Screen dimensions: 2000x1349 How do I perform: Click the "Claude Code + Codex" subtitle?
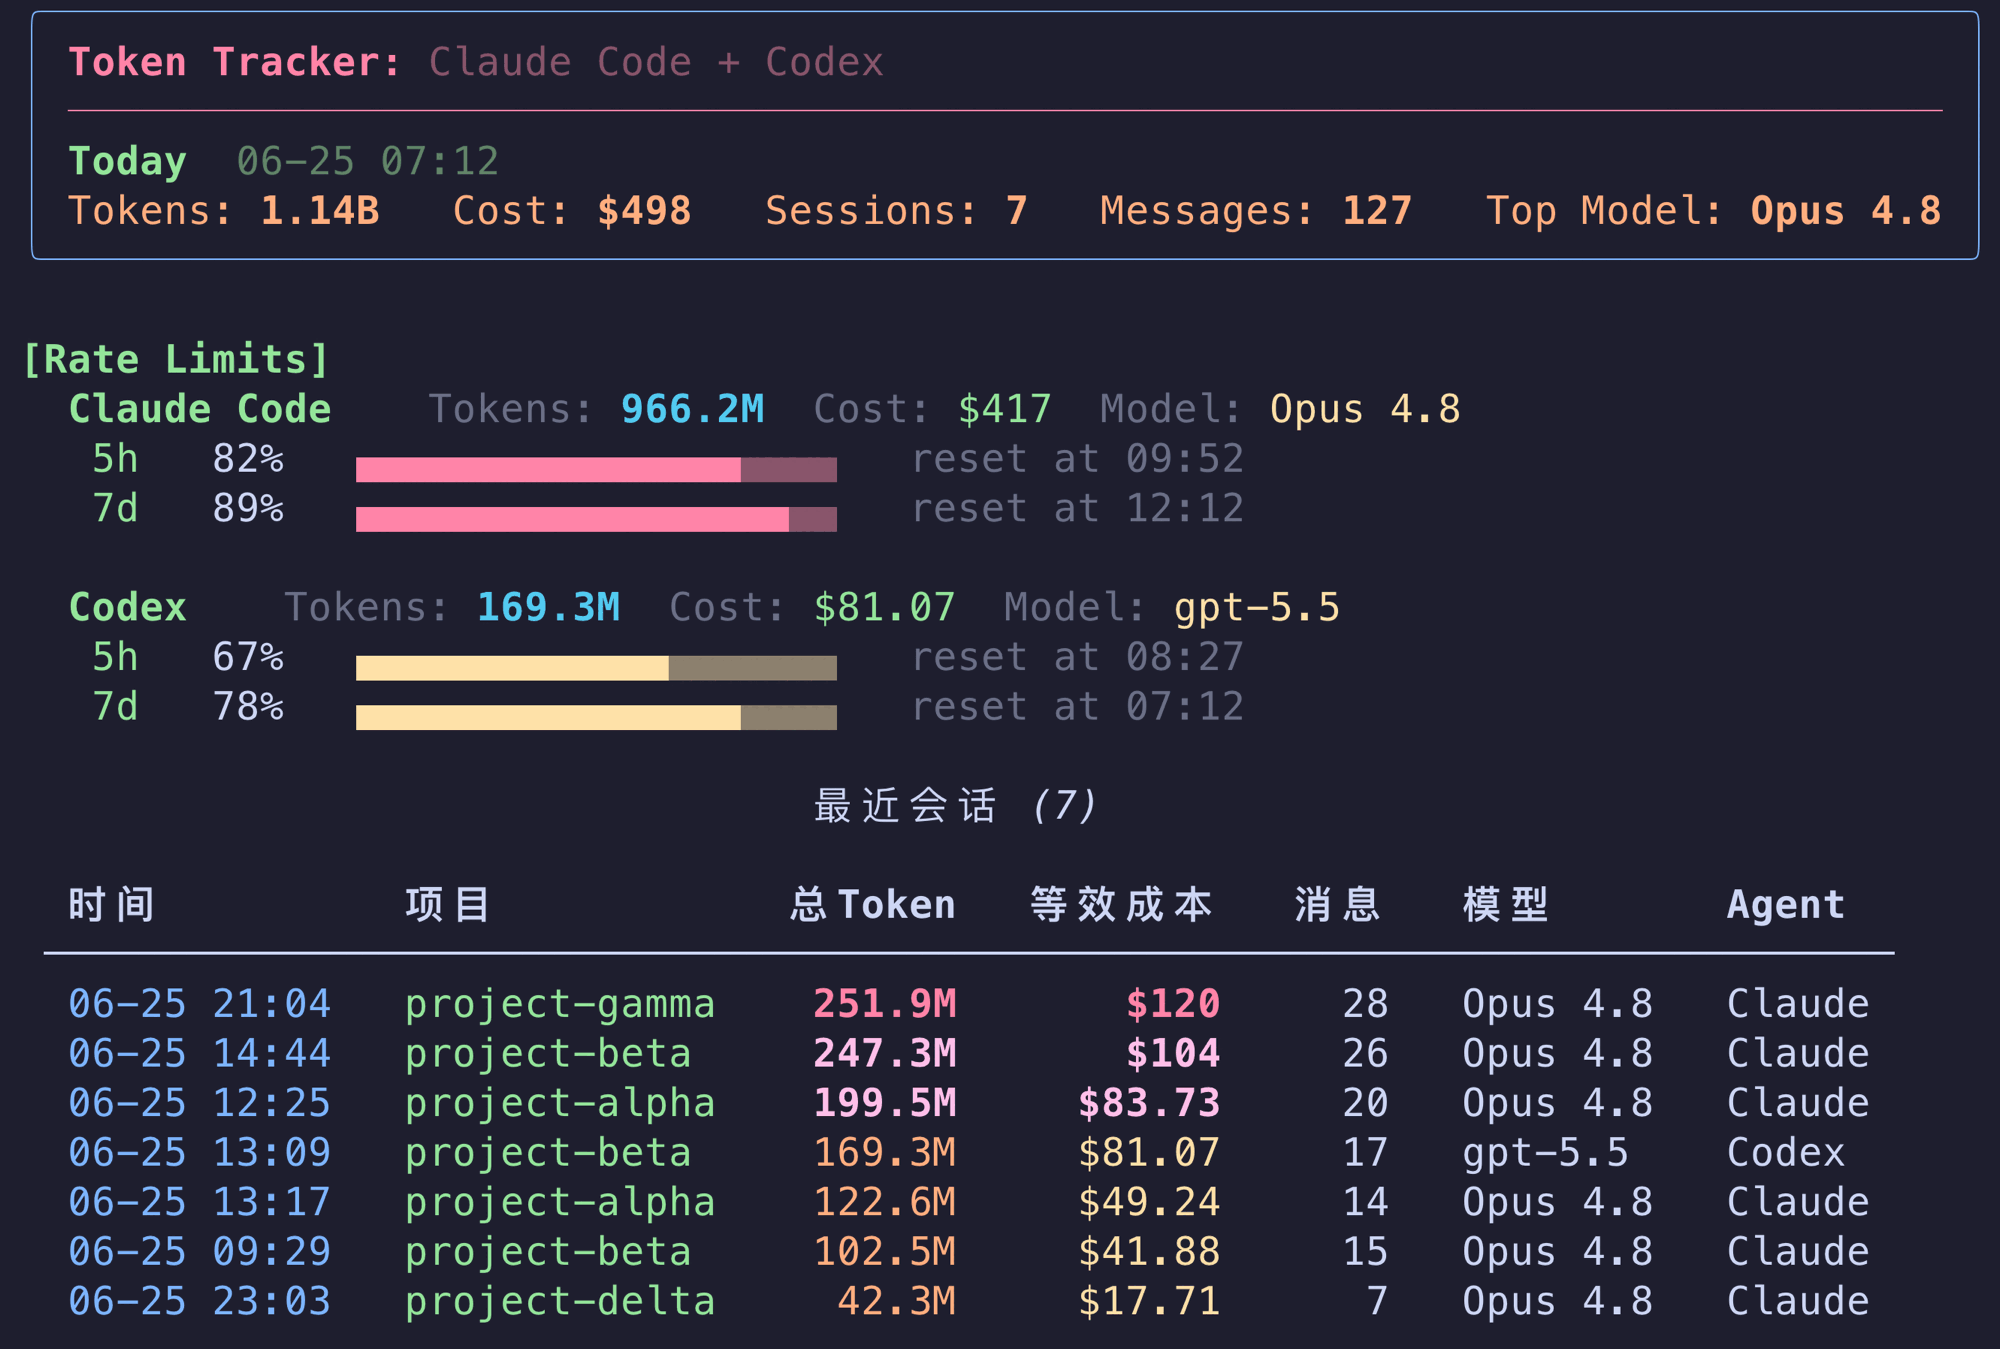pyautogui.click(x=656, y=62)
